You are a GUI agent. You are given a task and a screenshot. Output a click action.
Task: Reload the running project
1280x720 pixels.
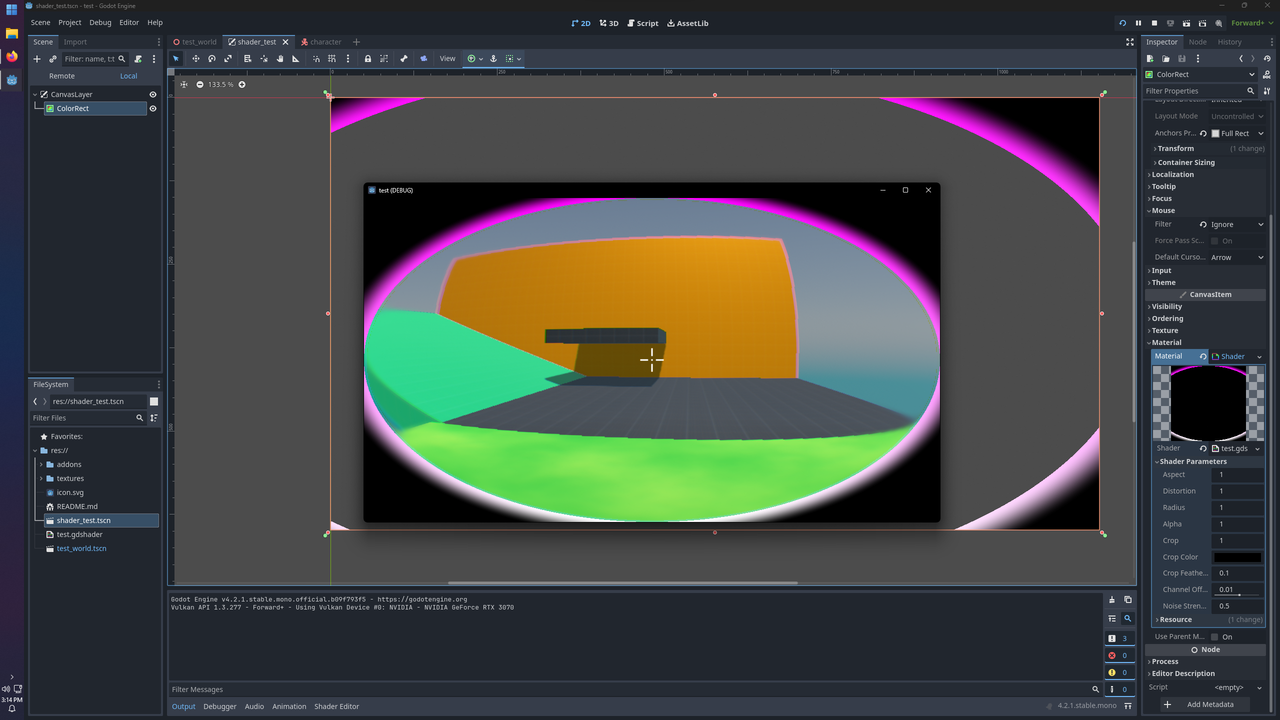[x=1122, y=23]
